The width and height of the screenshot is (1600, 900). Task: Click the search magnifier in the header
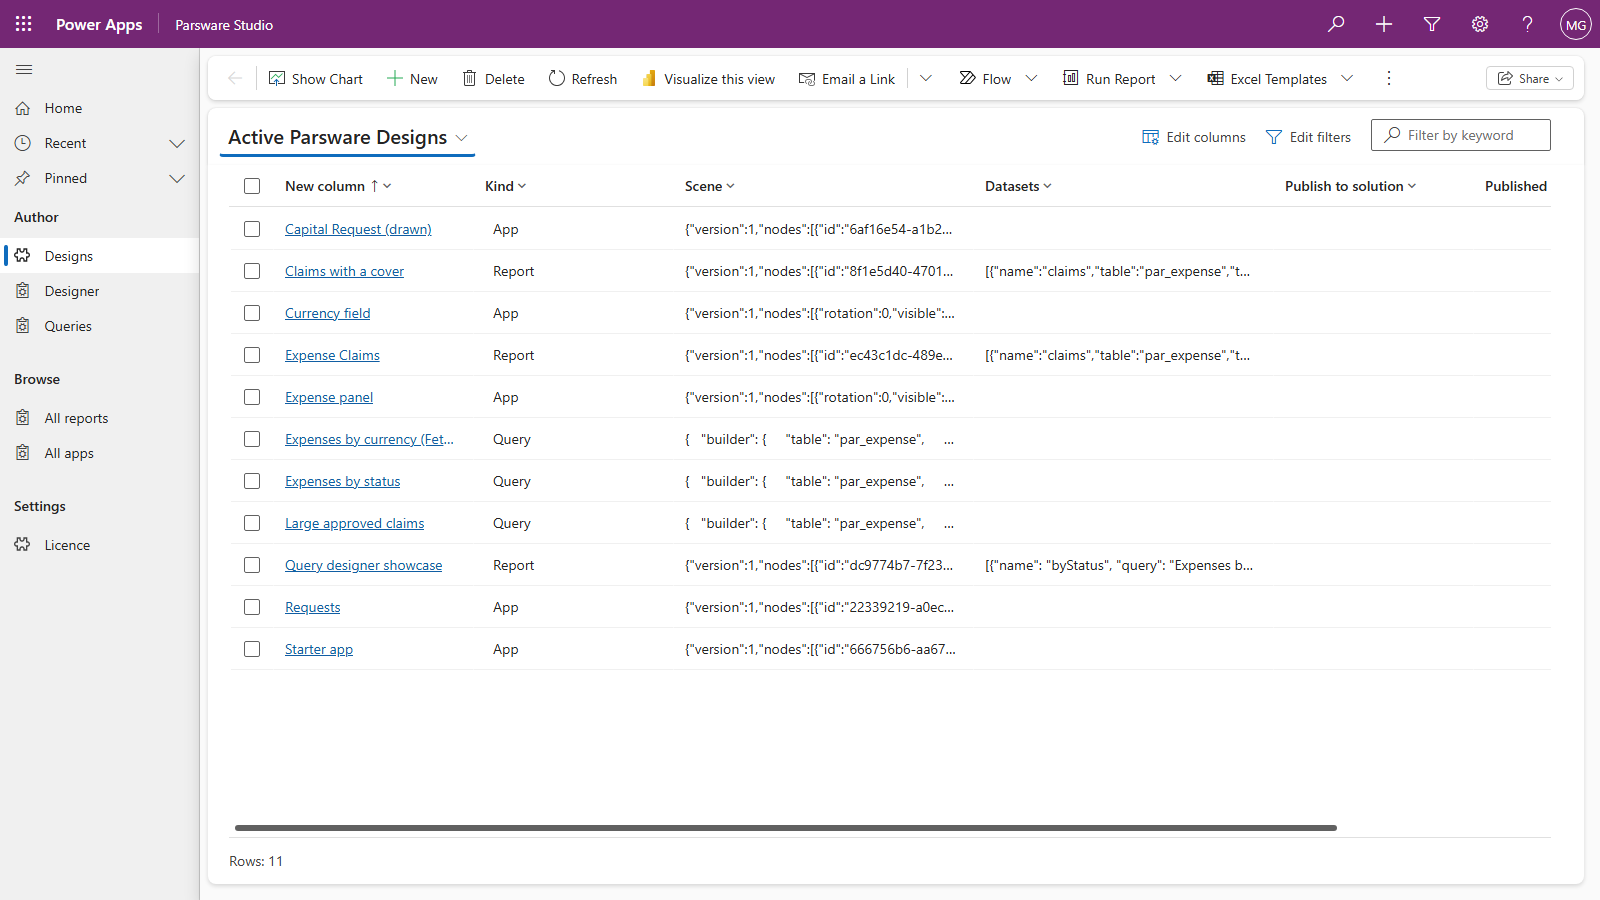tap(1336, 24)
